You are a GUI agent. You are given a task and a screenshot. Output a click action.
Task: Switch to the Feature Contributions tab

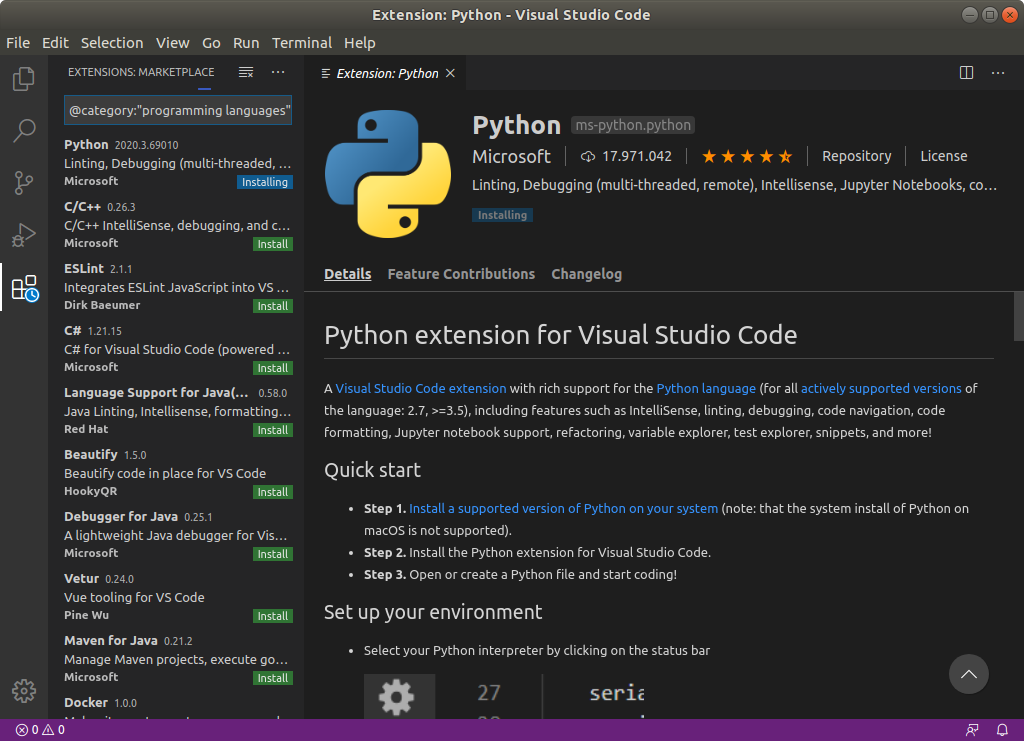[461, 274]
